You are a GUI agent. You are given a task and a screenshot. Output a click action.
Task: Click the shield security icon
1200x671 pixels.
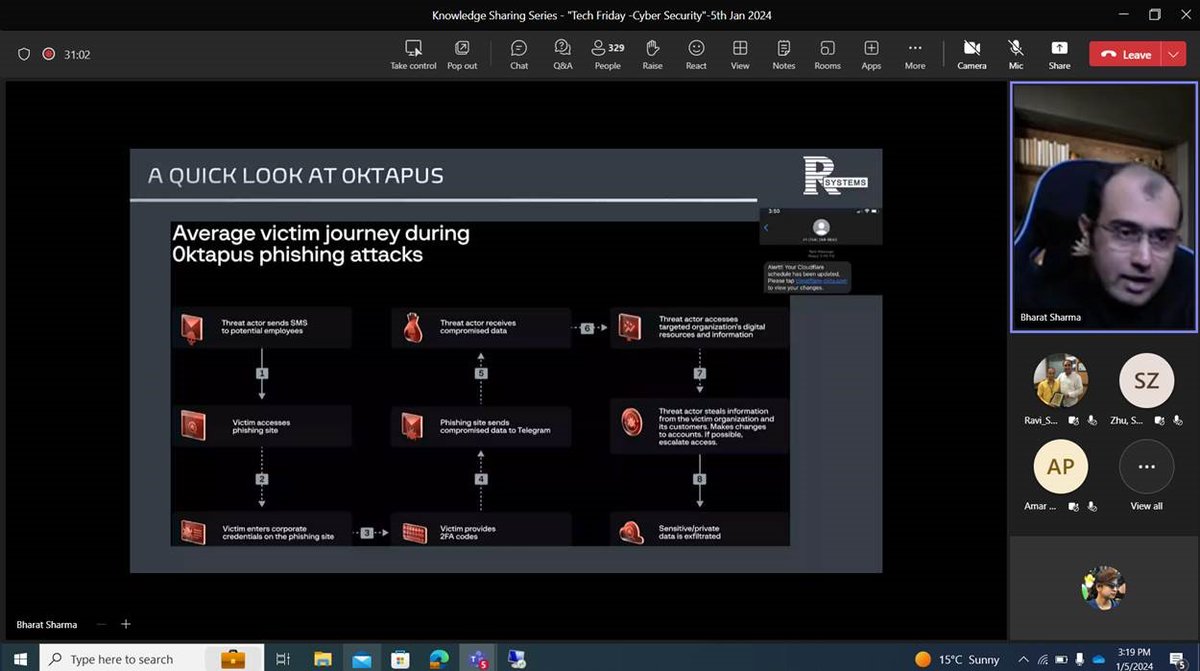24,55
